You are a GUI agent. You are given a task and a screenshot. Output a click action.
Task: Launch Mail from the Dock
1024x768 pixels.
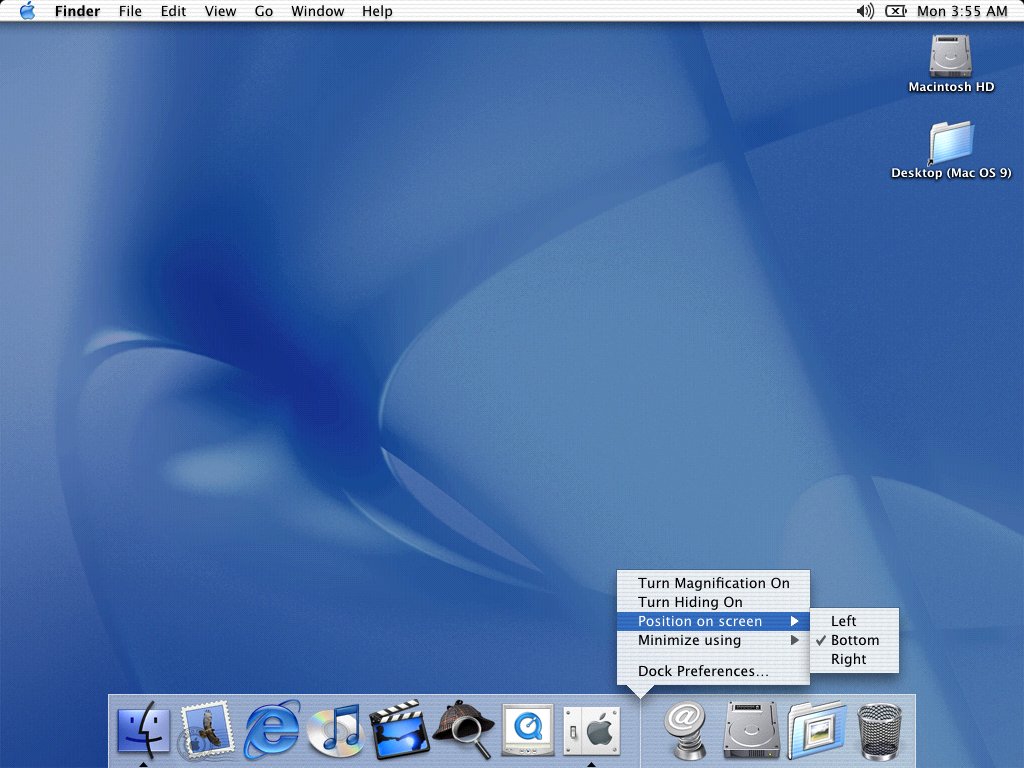pyautogui.click(x=206, y=730)
